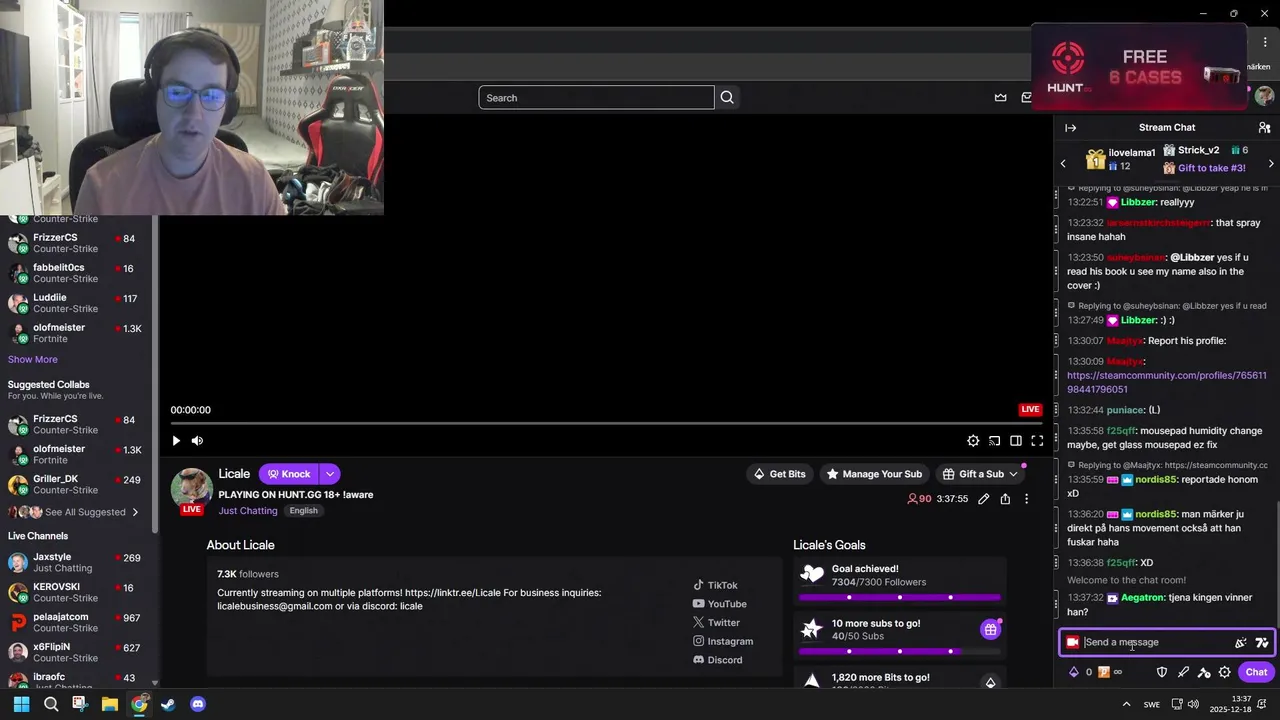Mute the stream volume icon
1280x720 pixels.
point(197,441)
